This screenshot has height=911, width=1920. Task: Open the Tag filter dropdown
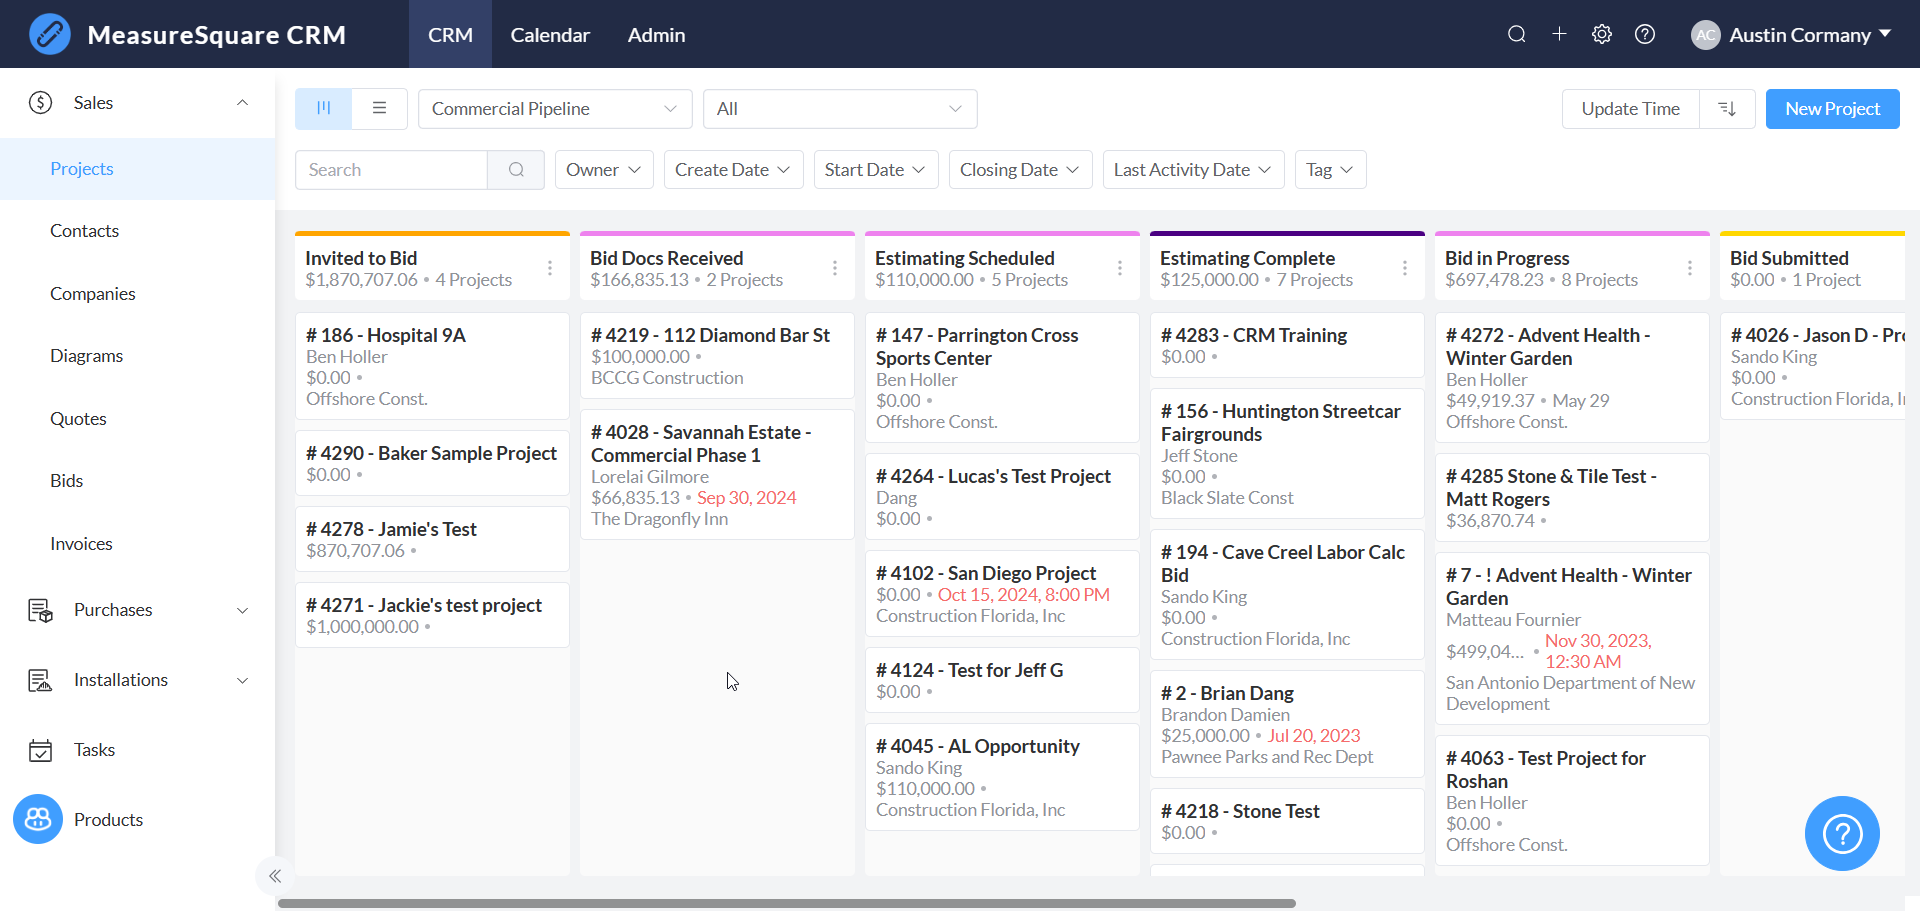coord(1330,170)
